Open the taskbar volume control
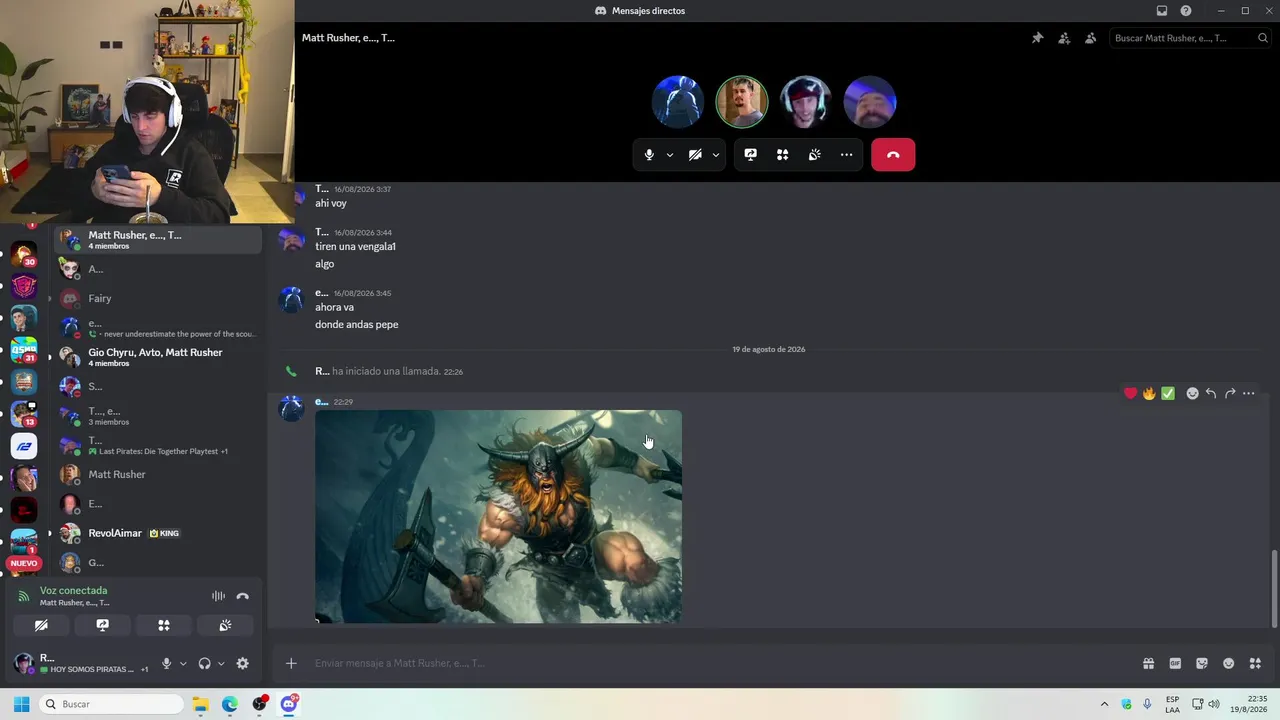This screenshot has height=720, width=1280. coord(1214,704)
